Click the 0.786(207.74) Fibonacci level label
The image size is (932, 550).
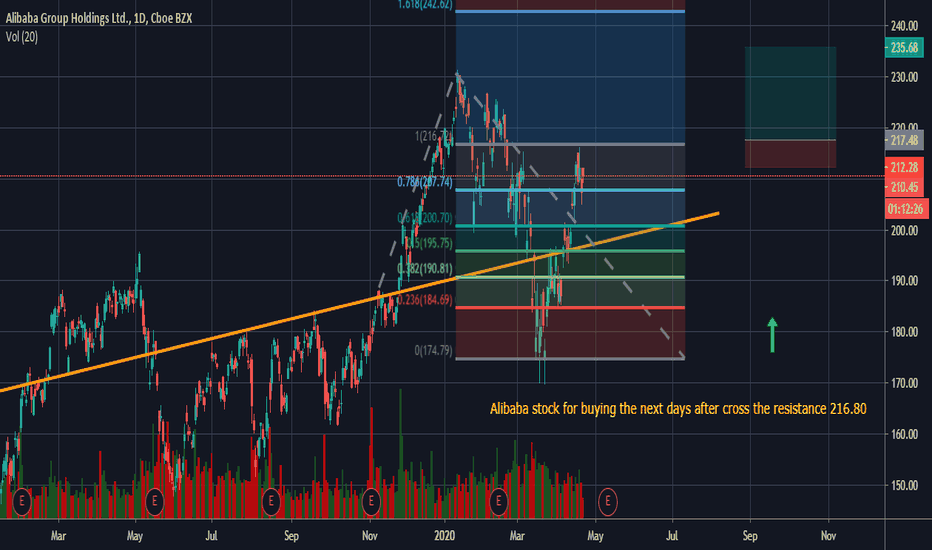click(x=424, y=182)
